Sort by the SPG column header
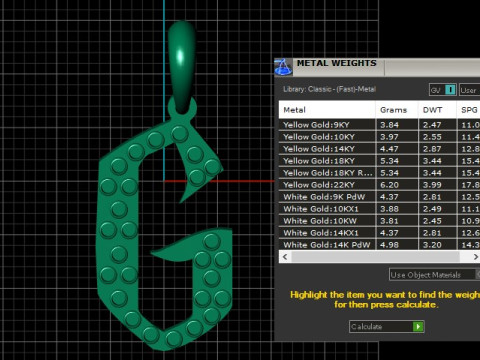The height and width of the screenshot is (360, 480). click(x=469, y=110)
